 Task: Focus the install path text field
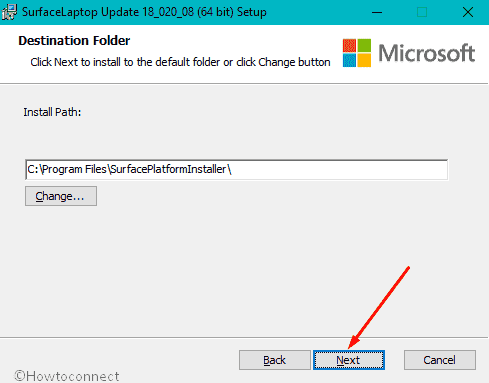237,169
